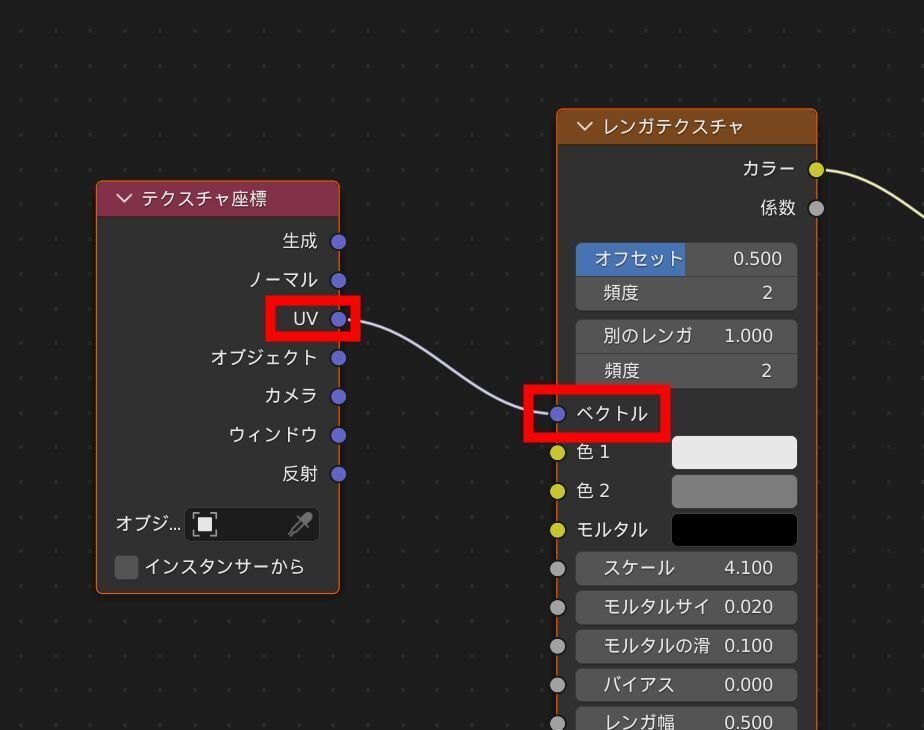This screenshot has width=924, height=730.
Task: Click the 係数 output socket
Action: pyautogui.click(x=816, y=209)
